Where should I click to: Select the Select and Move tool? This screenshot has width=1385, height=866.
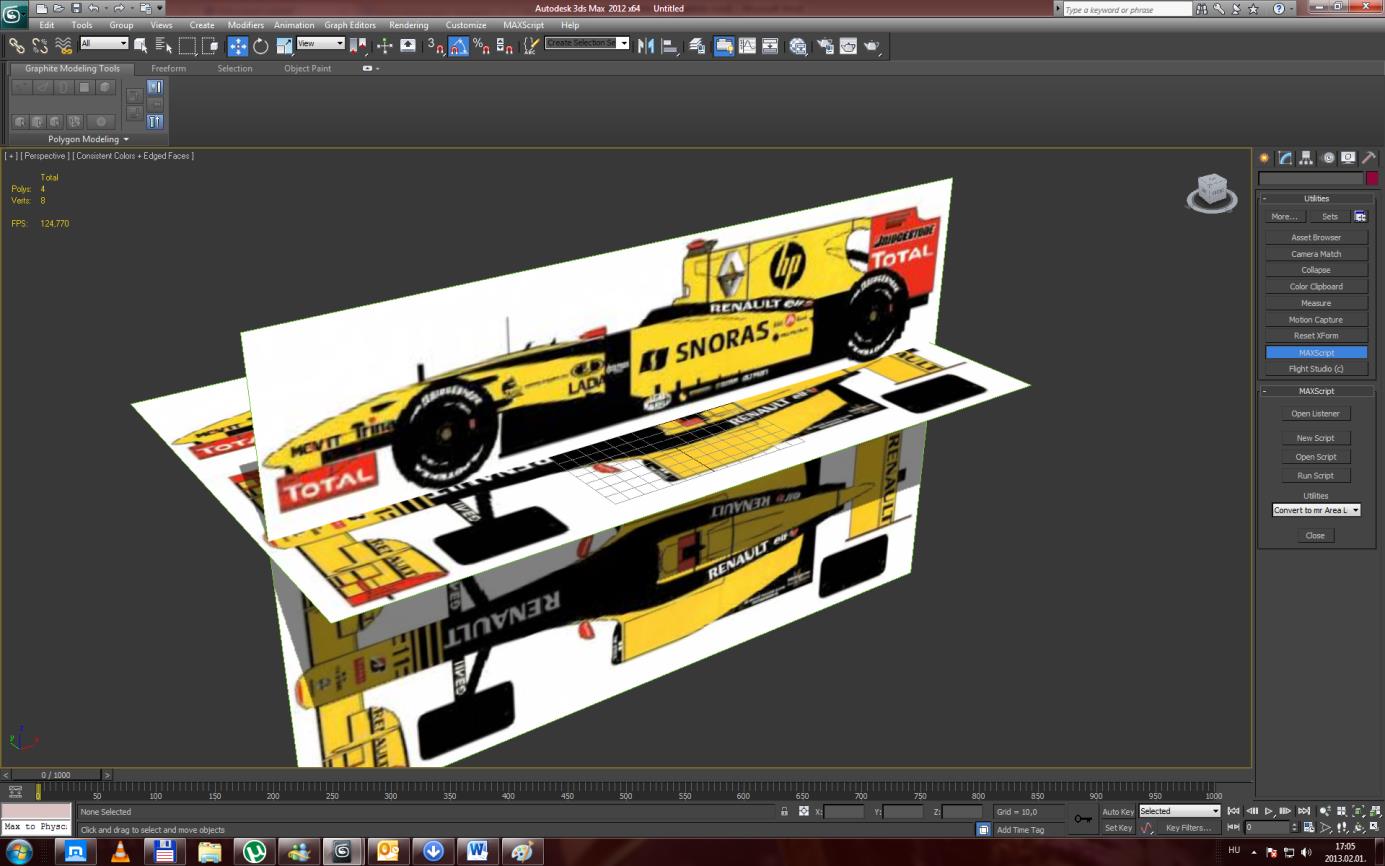click(x=237, y=45)
